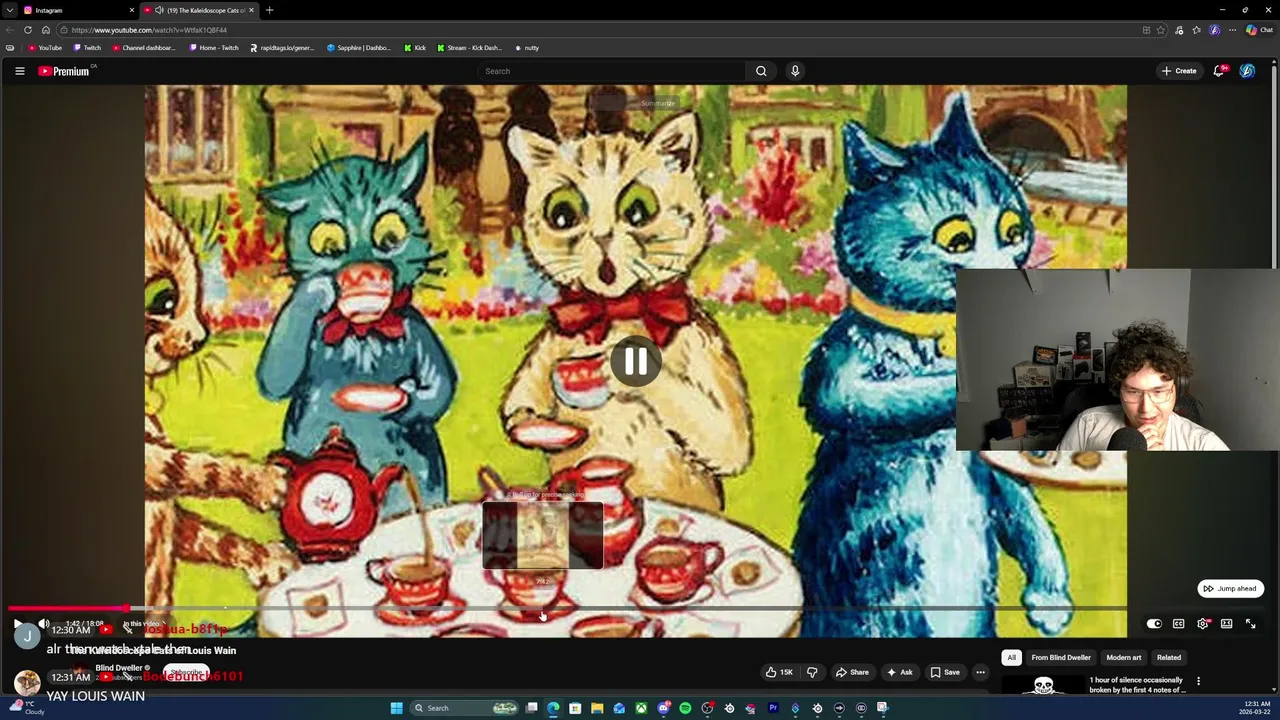This screenshot has width=1280, height=720.
Task: Close the Instagram tab
Action: tap(131, 10)
